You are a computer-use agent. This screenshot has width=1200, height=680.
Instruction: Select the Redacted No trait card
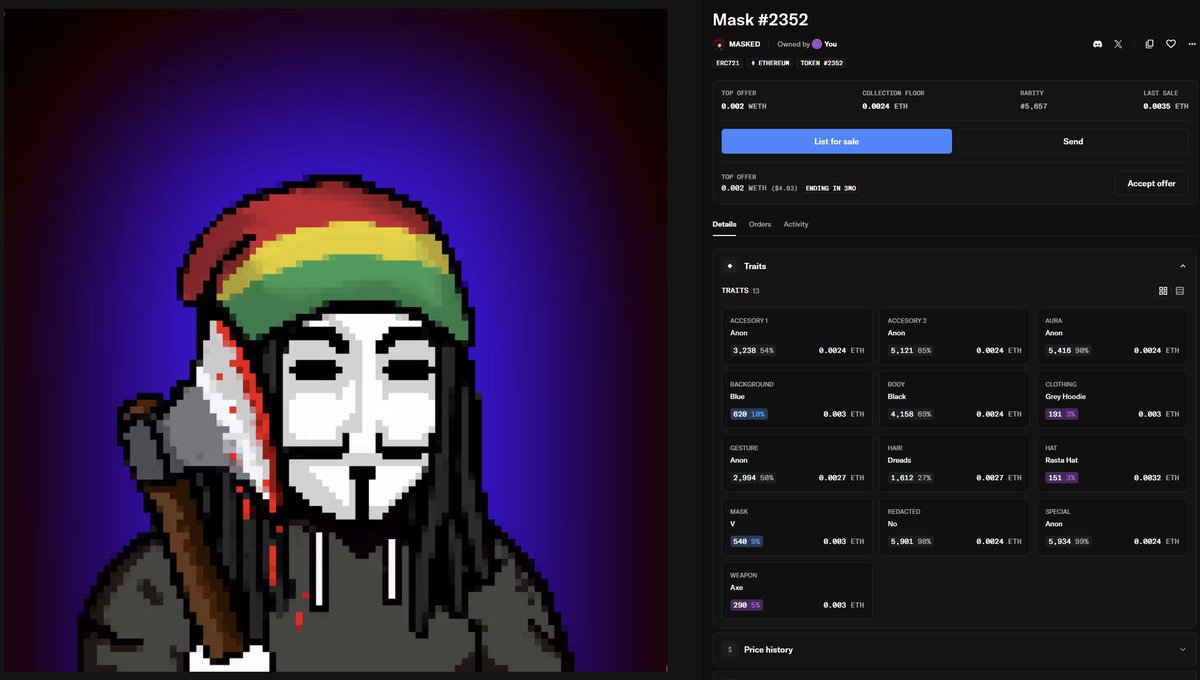coord(955,527)
